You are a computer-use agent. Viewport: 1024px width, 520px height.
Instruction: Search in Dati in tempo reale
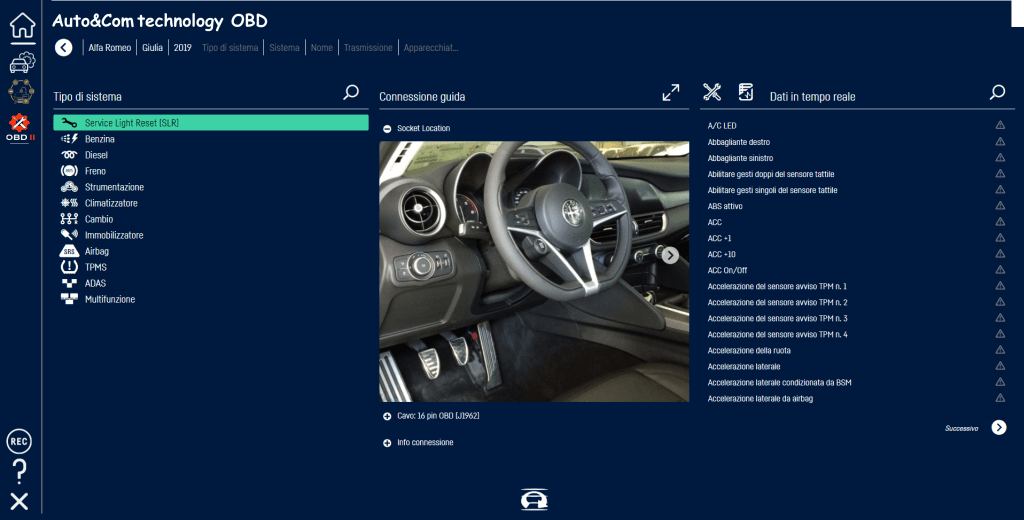(997, 93)
